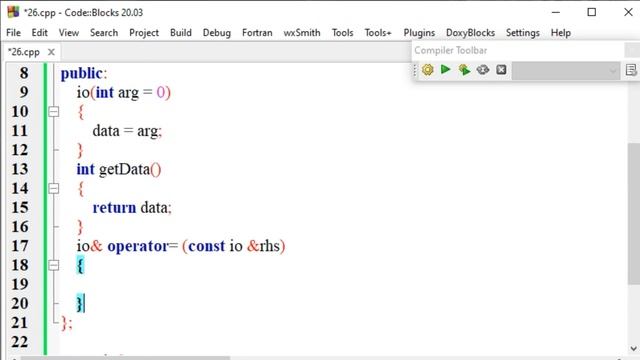Click the Build gear icon
Image resolution: width=640 pixels, height=360 pixels.
427,70
